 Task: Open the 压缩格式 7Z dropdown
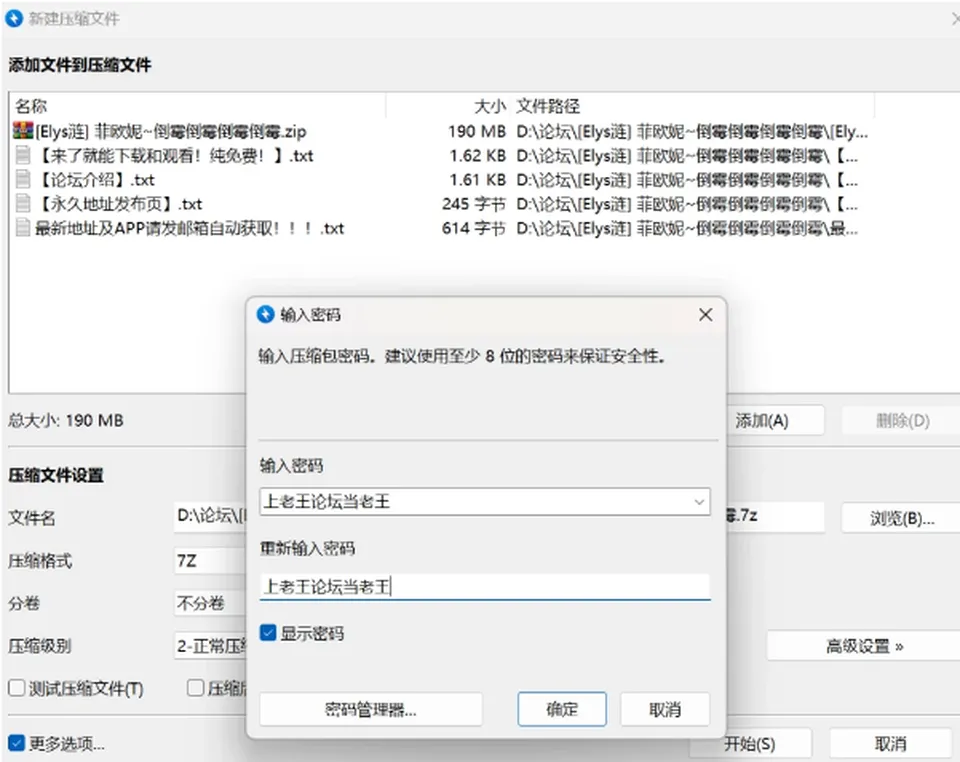[211, 561]
